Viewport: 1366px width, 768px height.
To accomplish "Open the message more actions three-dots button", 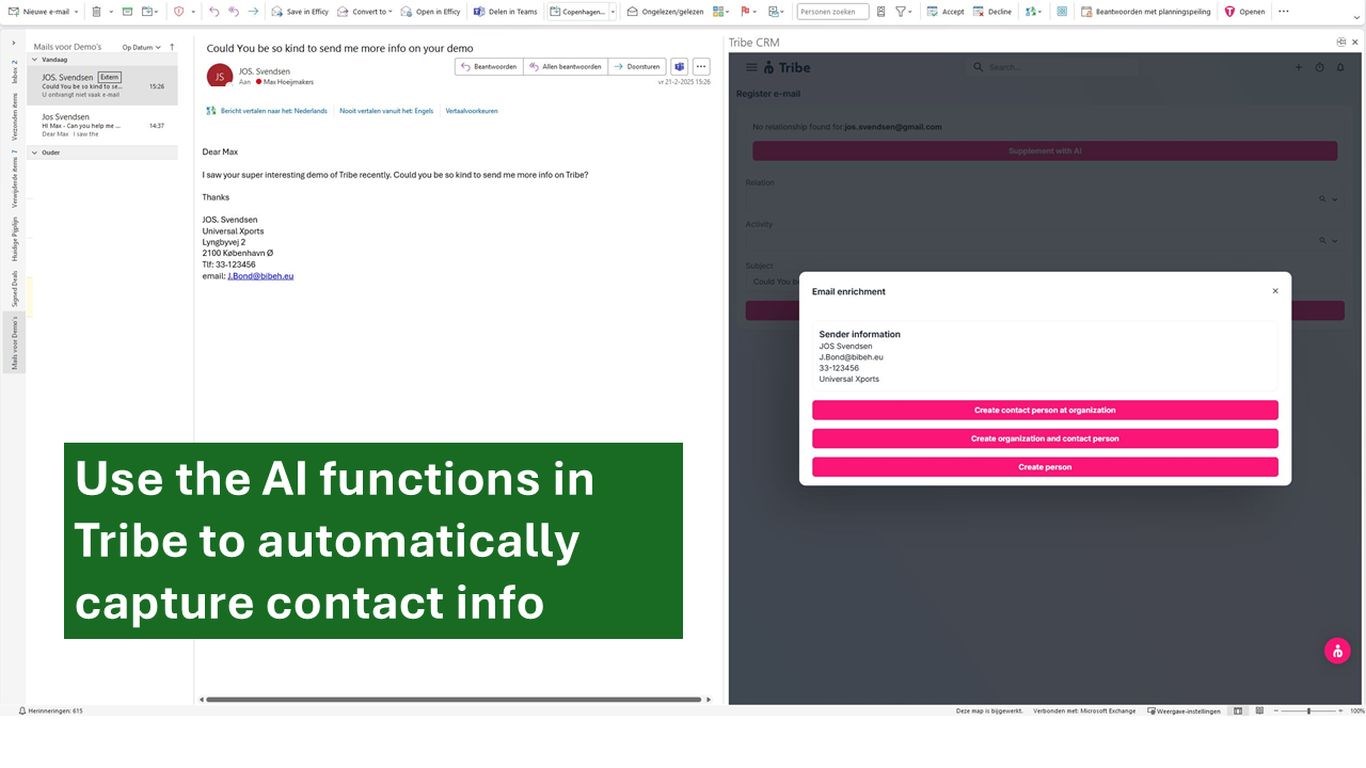I will click(701, 66).
